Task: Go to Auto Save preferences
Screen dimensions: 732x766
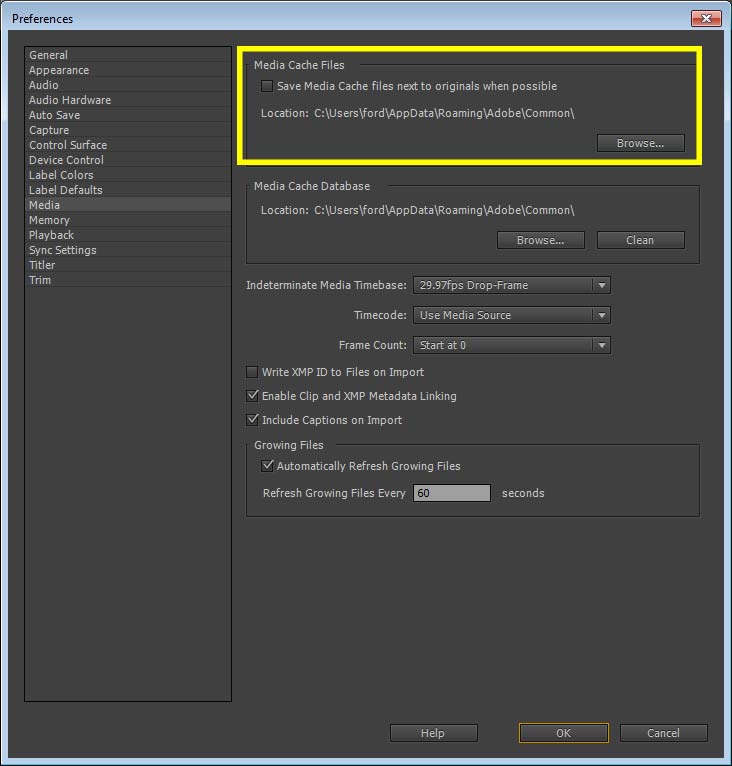Action: coord(128,115)
